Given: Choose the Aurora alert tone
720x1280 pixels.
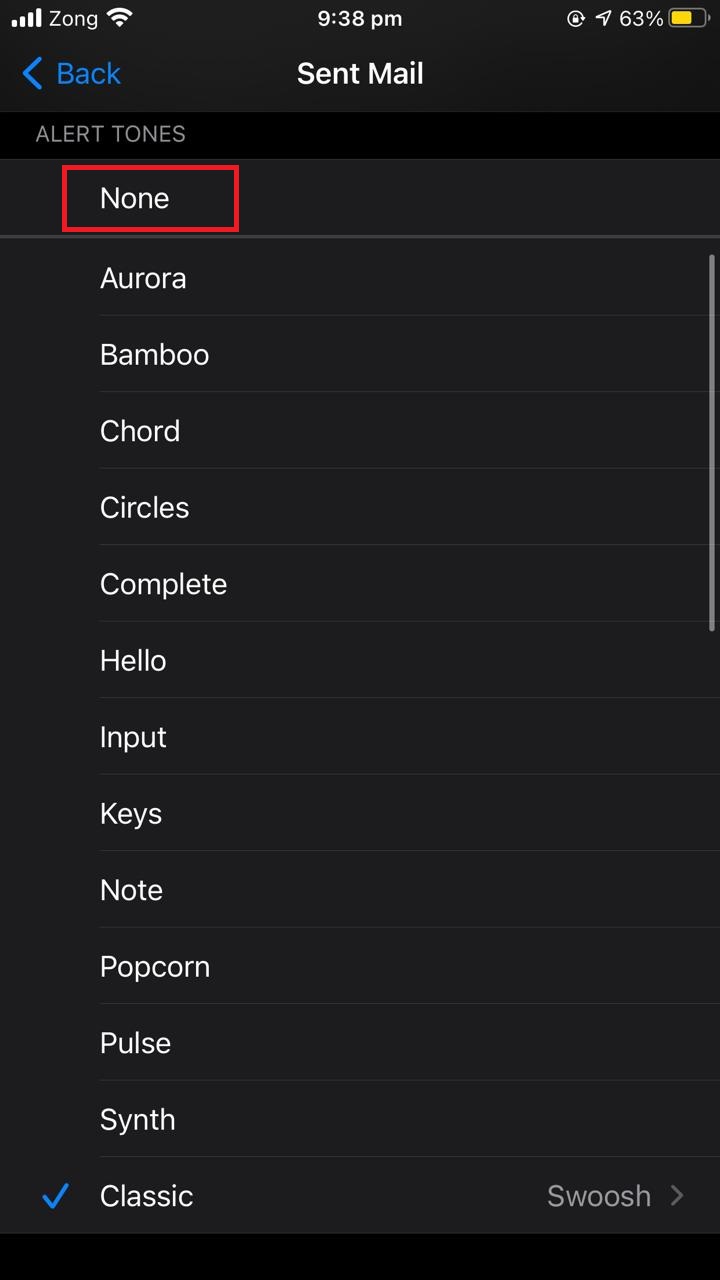Looking at the screenshot, I should [x=143, y=278].
